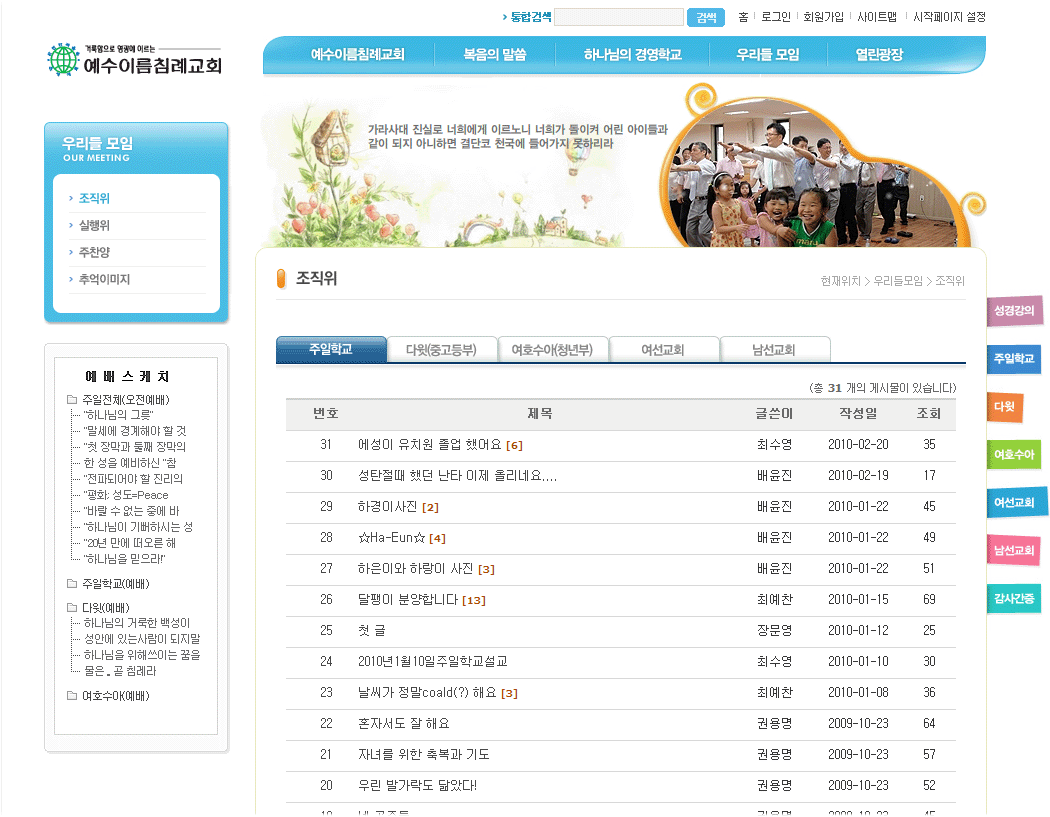The width and height of the screenshot is (1050, 817).
Task: Open the 주일전체(오전예배) folder icon
Action: click(x=72, y=400)
